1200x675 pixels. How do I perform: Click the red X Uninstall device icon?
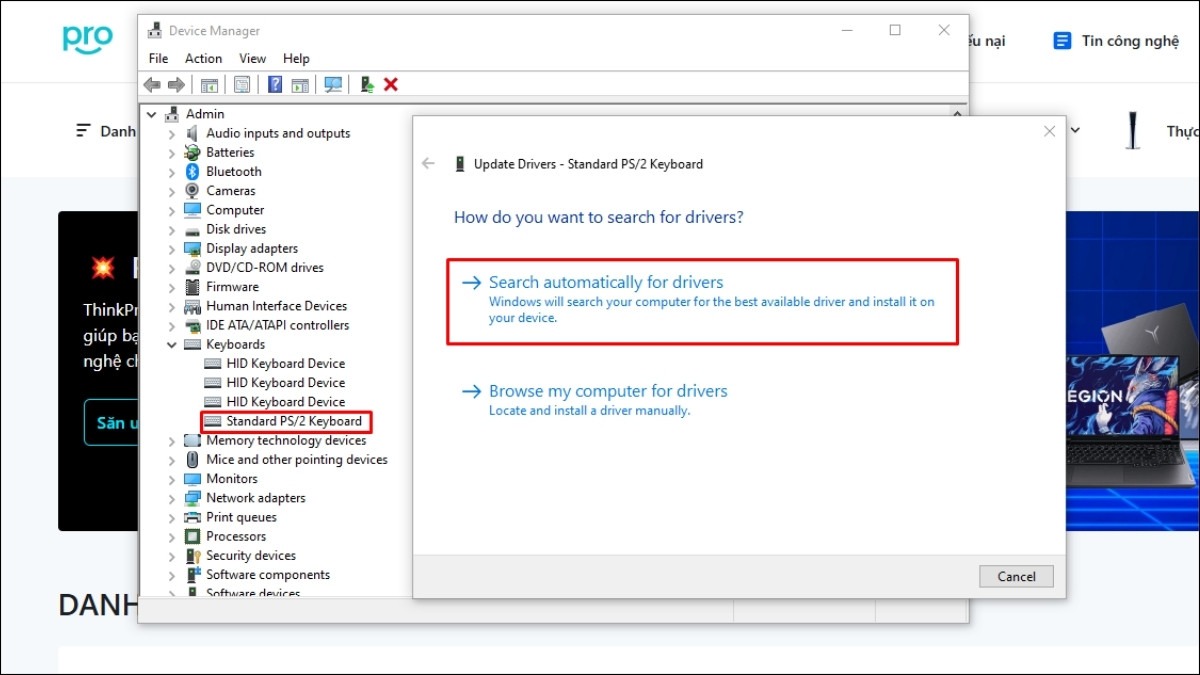coord(391,85)
